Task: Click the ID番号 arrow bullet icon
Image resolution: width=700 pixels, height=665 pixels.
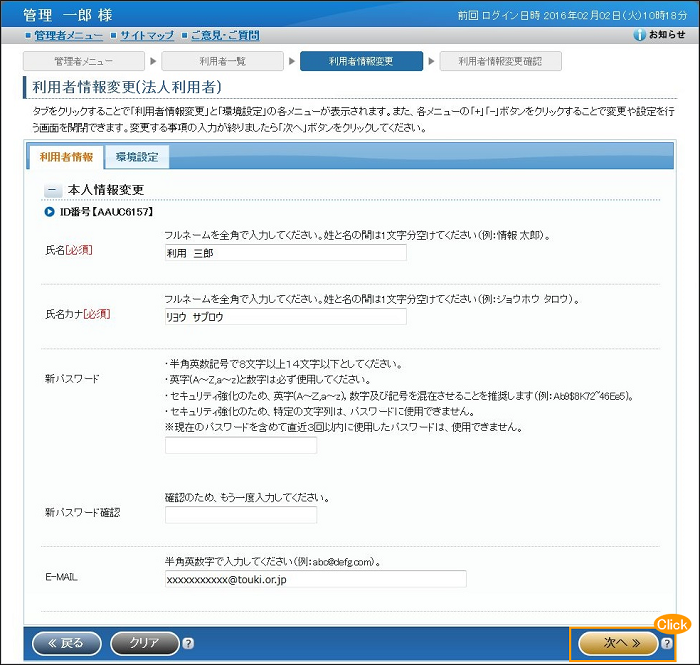Action: (x=49, y=212)
